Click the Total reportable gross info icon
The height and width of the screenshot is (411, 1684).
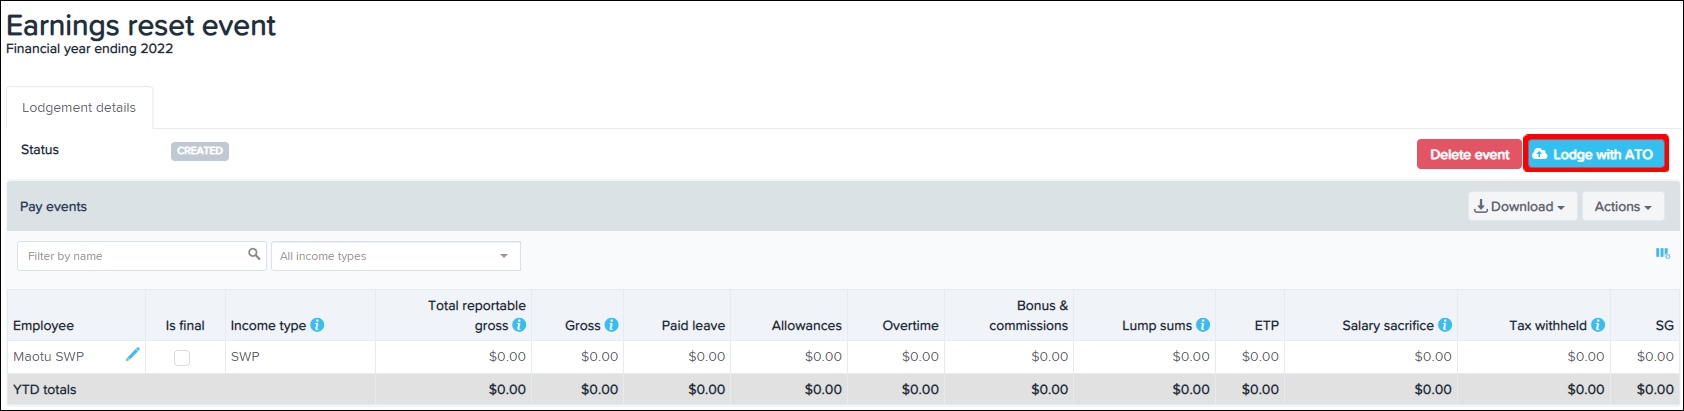(519, 325)
